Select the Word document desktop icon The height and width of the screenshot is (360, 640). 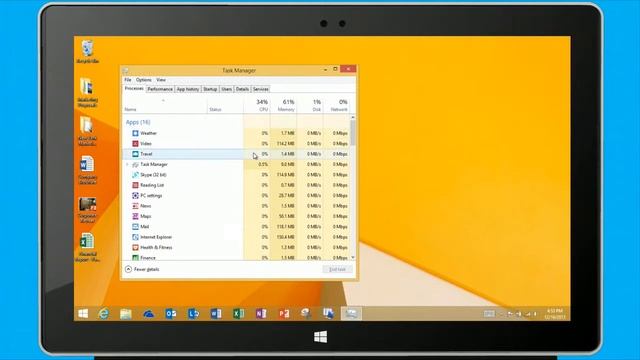tap(87, 170)
